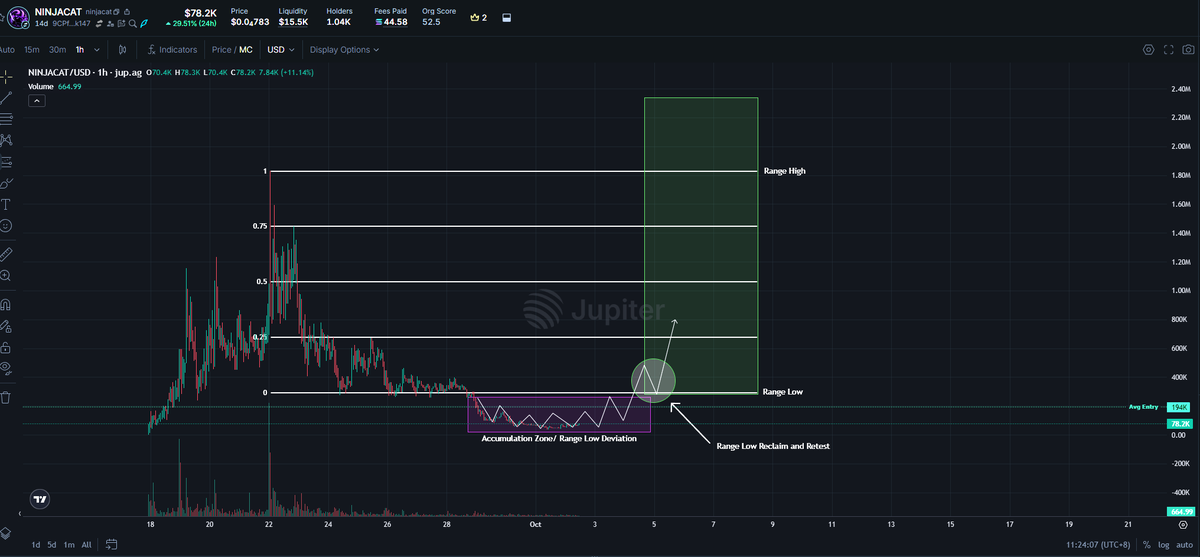Open the forecasting and position tools
This screenshot has height=557, width=1200.
coord(6,161)
